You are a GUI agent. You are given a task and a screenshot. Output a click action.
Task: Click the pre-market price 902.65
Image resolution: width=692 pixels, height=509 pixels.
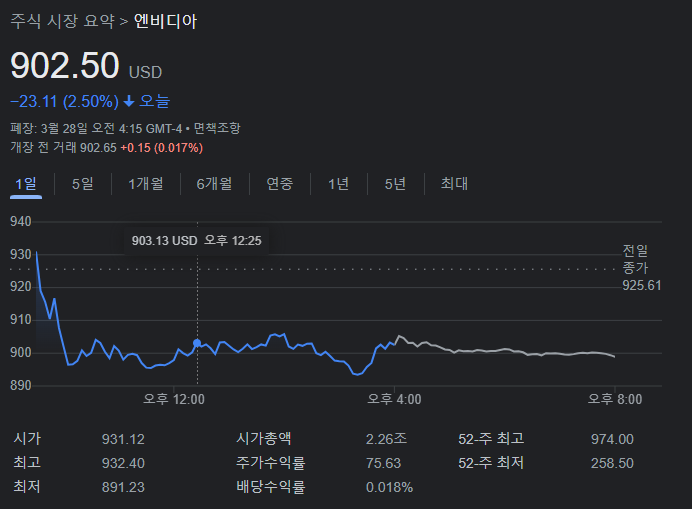click(98, 148)
